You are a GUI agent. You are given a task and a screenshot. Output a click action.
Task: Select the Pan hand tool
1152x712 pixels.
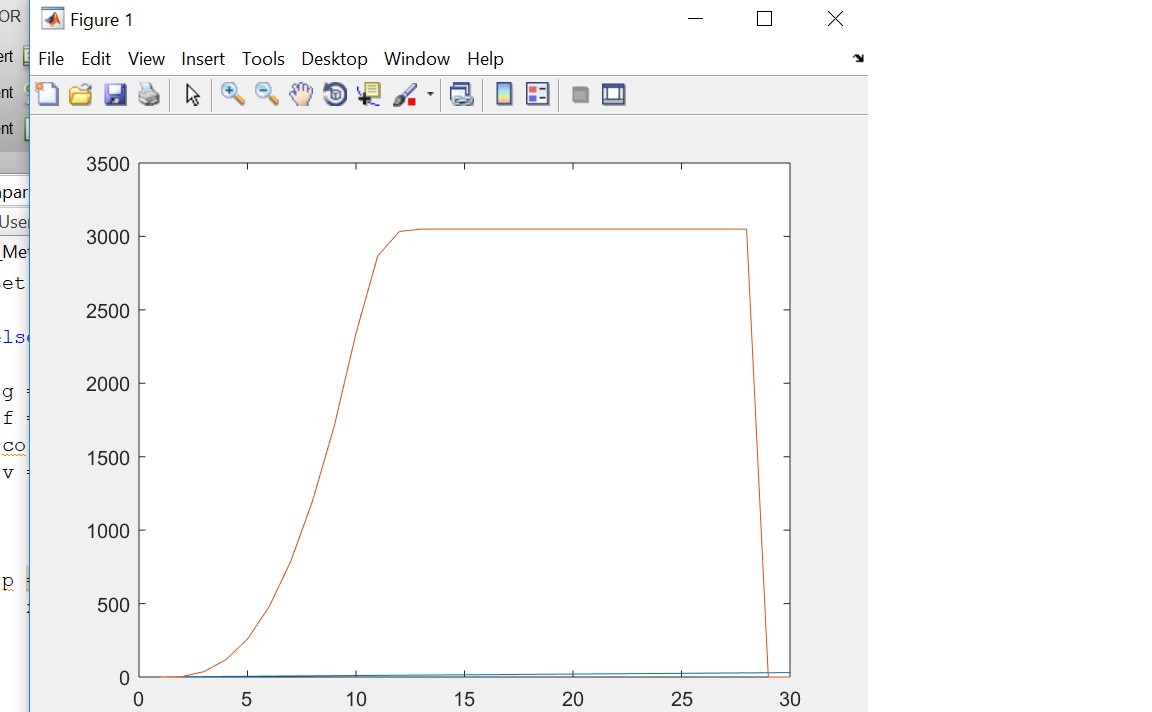(301, 95)
